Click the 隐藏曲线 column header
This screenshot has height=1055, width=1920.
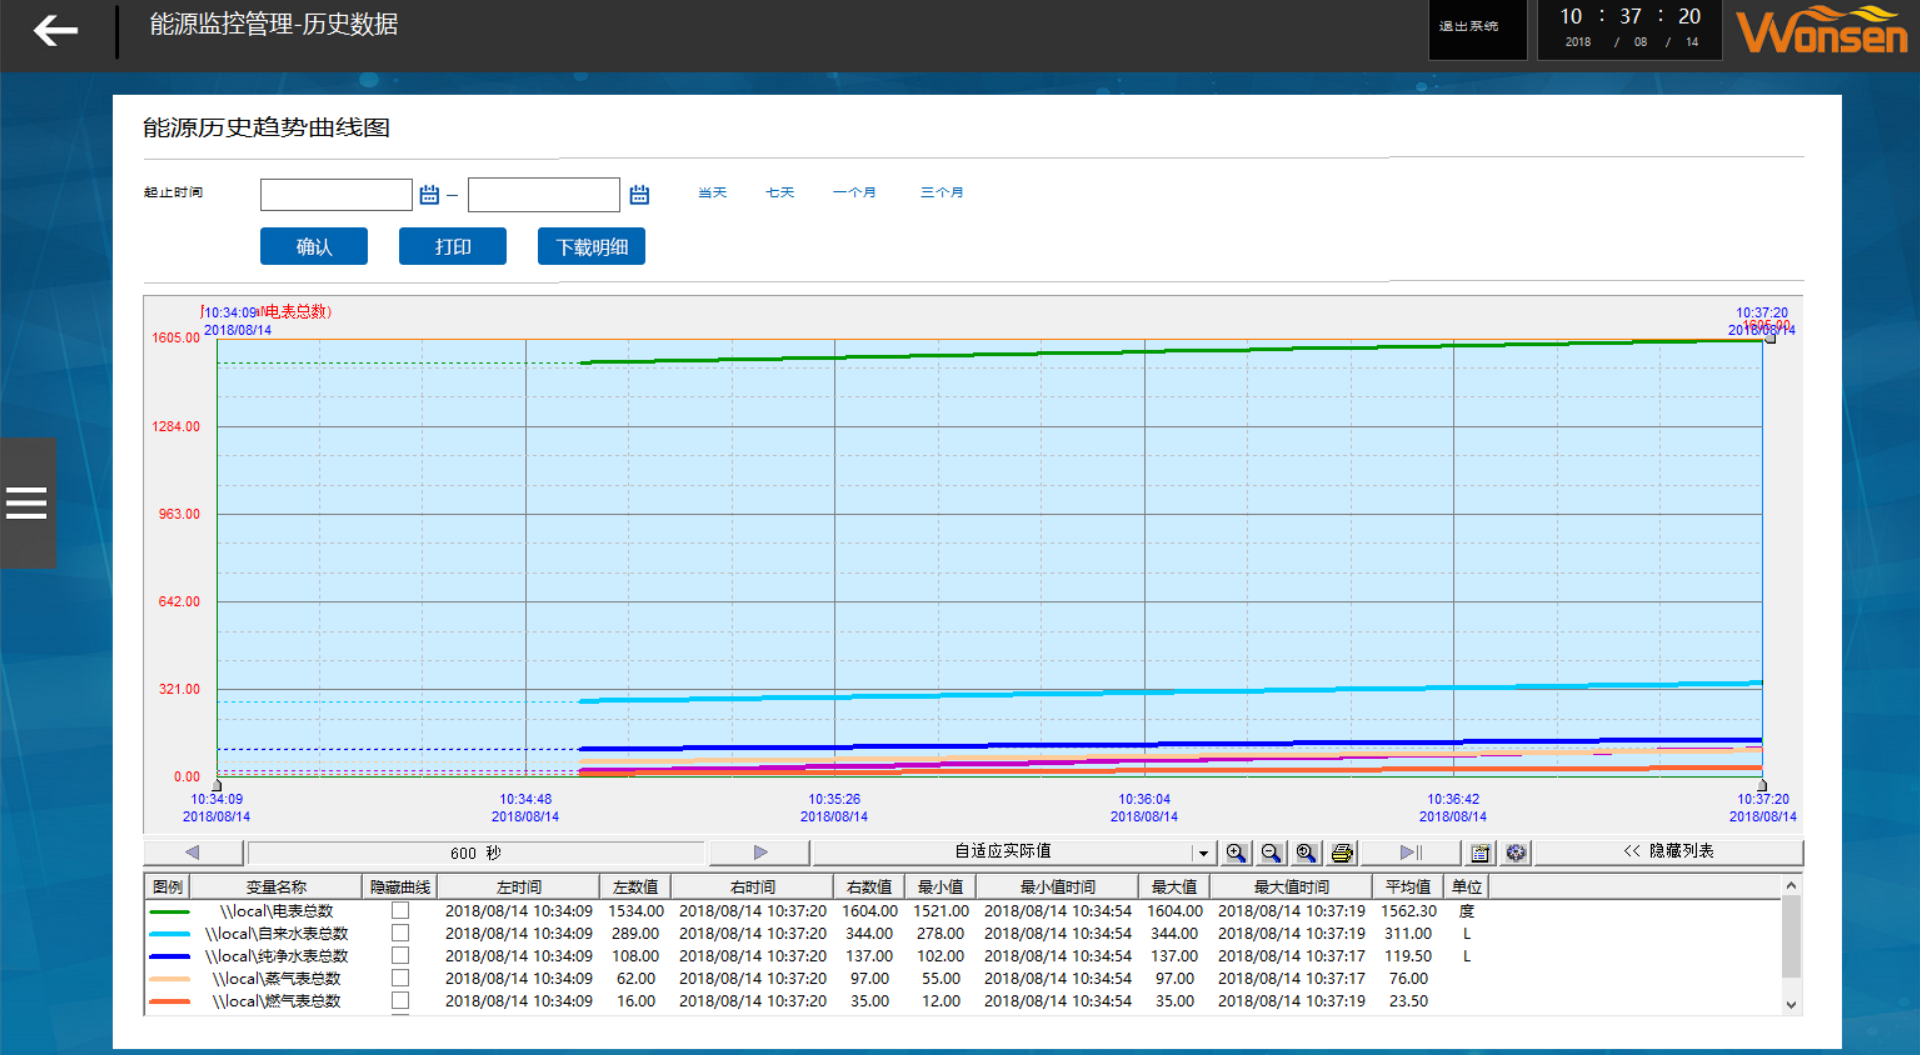pyautogui.click(x=400, y=887)
